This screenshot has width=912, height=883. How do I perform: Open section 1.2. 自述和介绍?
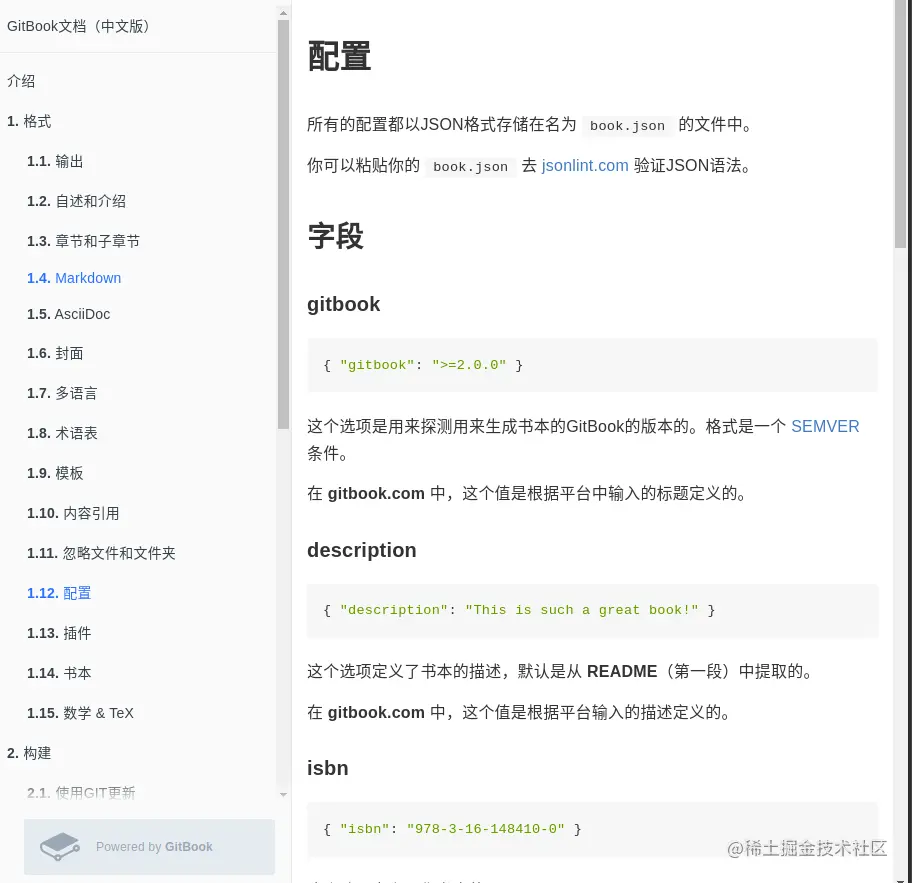(x=76, y=201)
